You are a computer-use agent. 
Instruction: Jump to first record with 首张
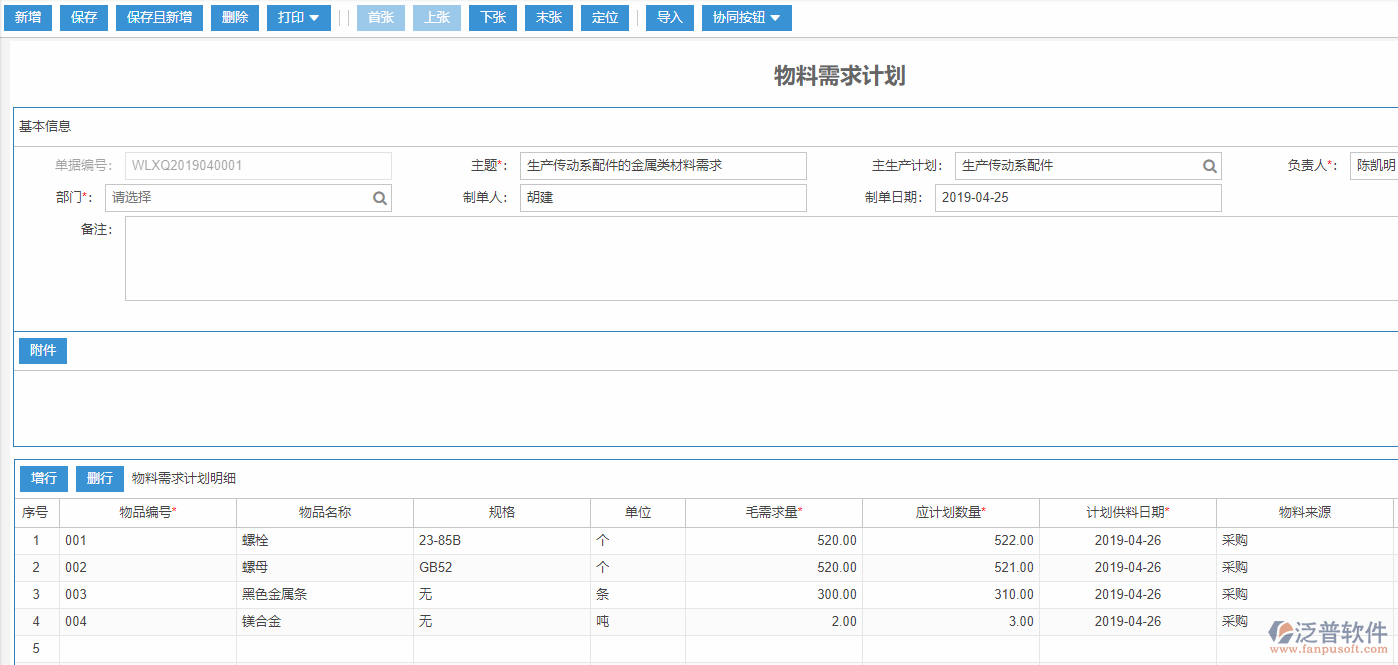[380, 17]
